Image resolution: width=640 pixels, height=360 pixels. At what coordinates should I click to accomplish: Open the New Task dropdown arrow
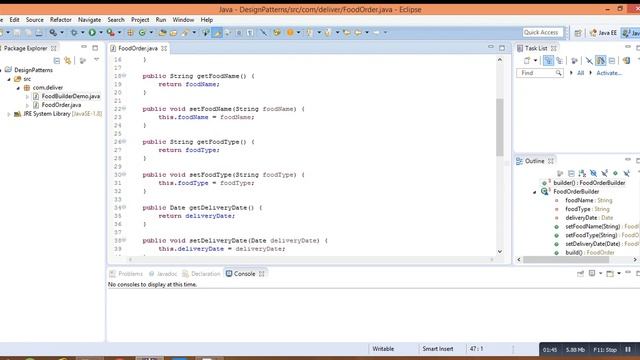point(535,61)
